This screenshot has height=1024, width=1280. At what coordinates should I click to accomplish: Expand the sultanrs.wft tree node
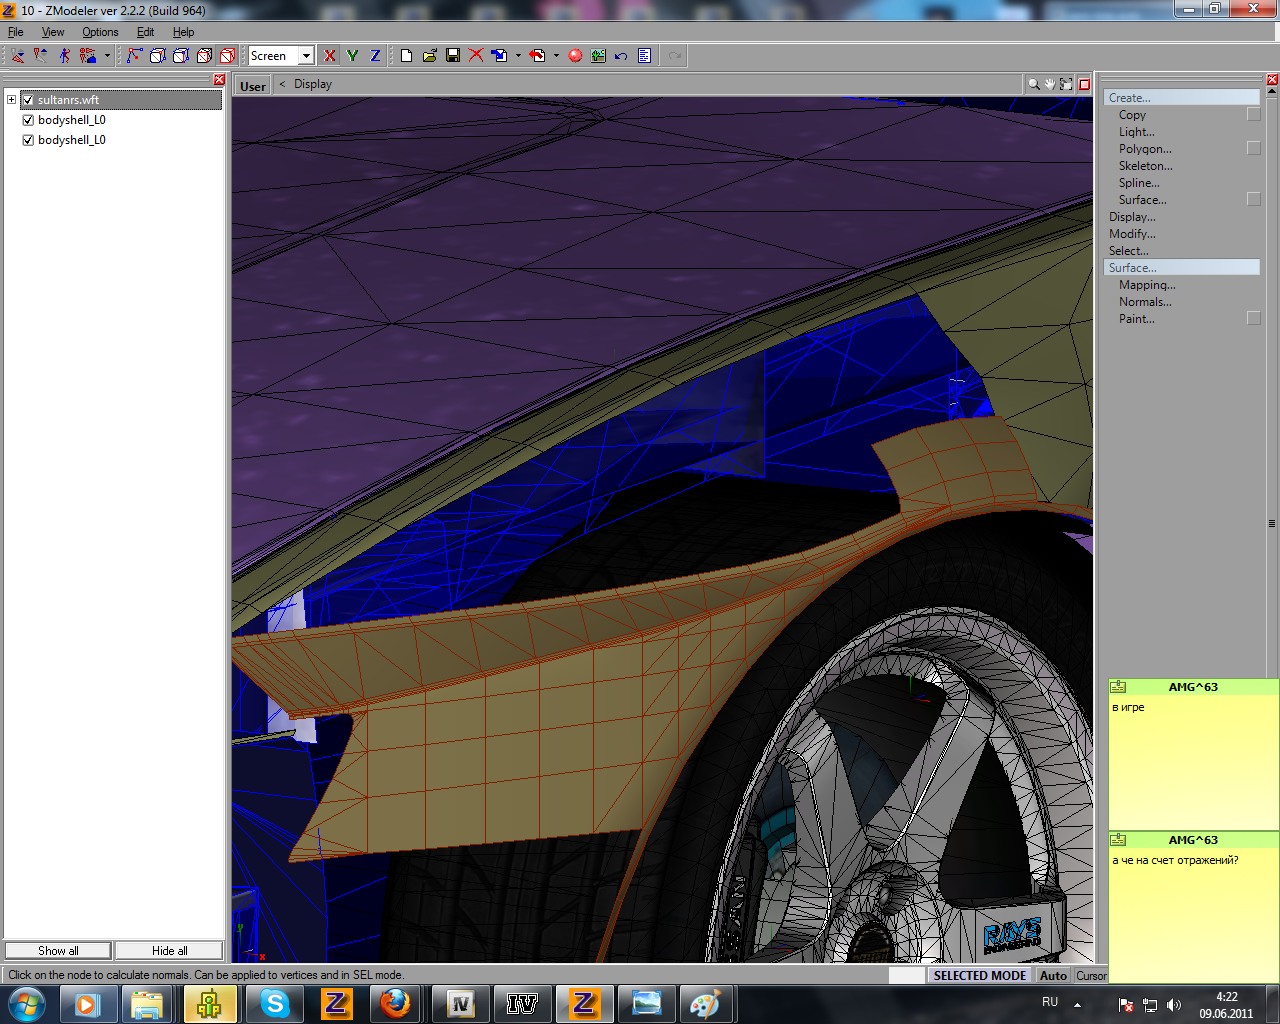pos(11,100)
